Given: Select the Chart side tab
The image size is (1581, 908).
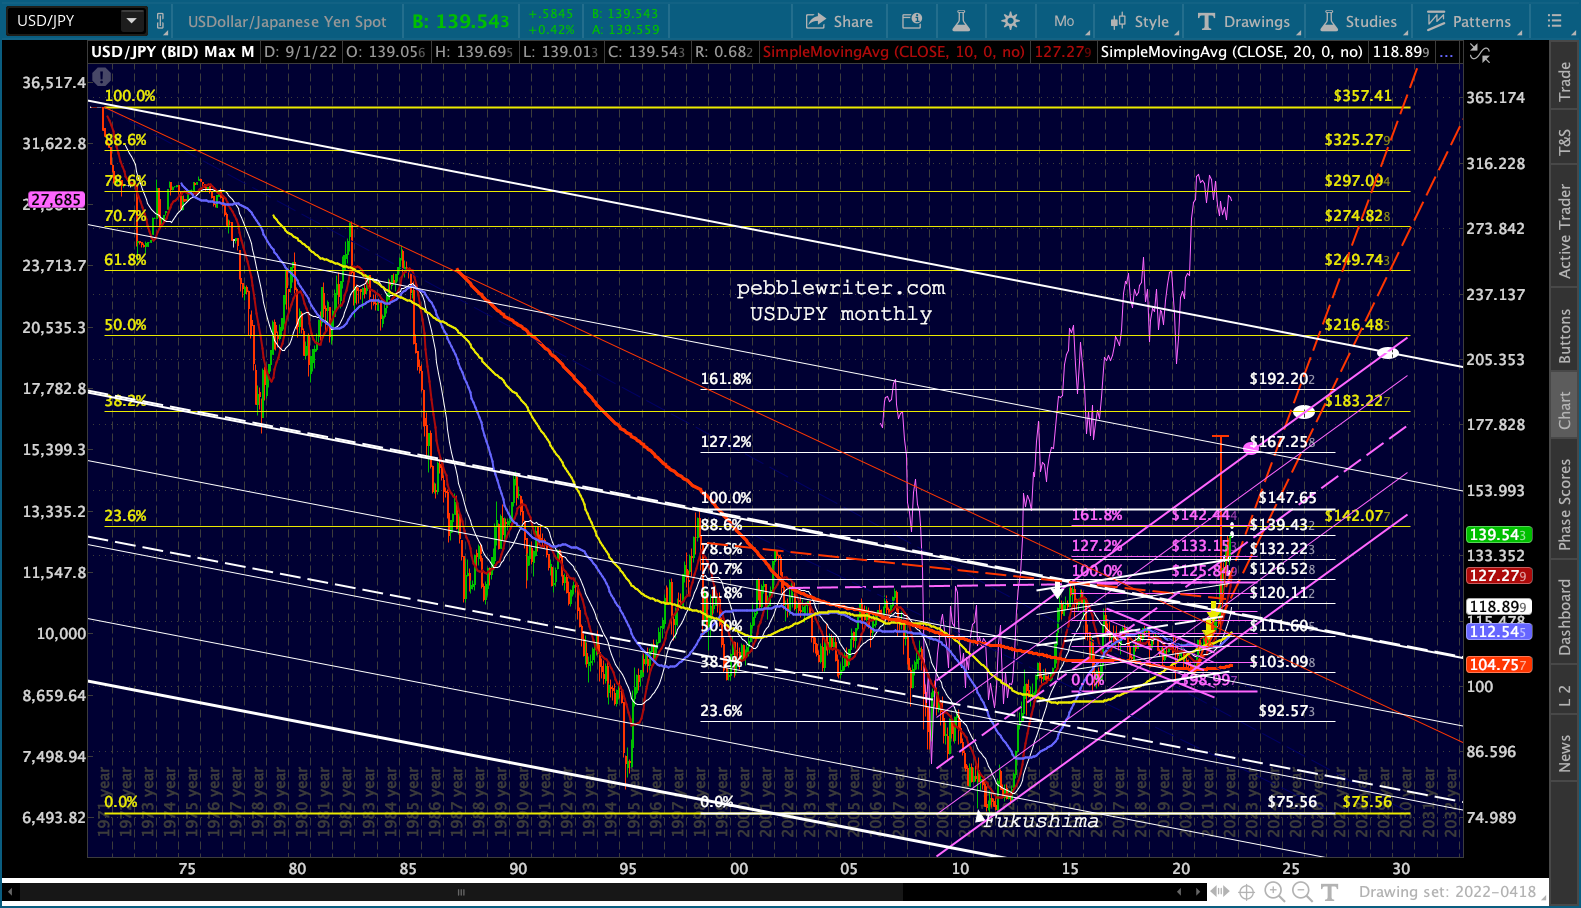Looking at the screenshot, I should (x=1565, y=409).
